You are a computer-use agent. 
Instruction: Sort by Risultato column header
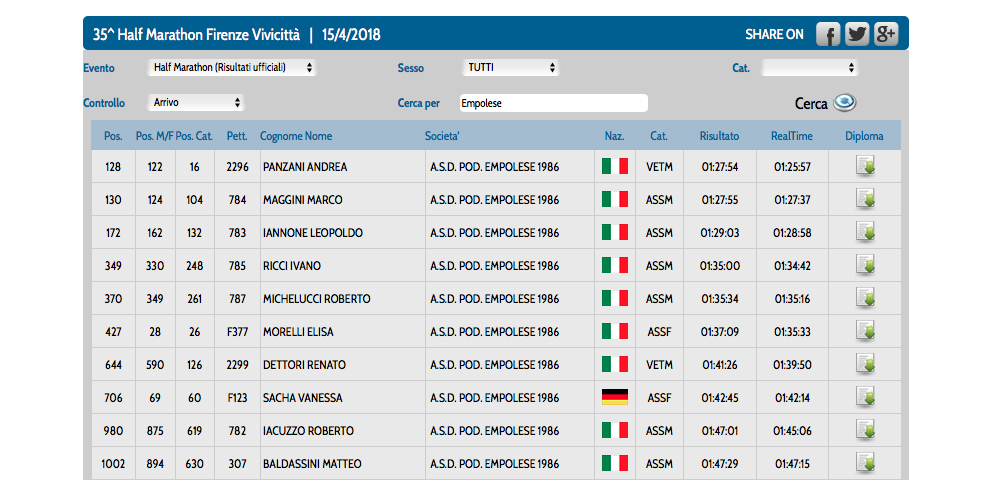[x=719, y=136]
